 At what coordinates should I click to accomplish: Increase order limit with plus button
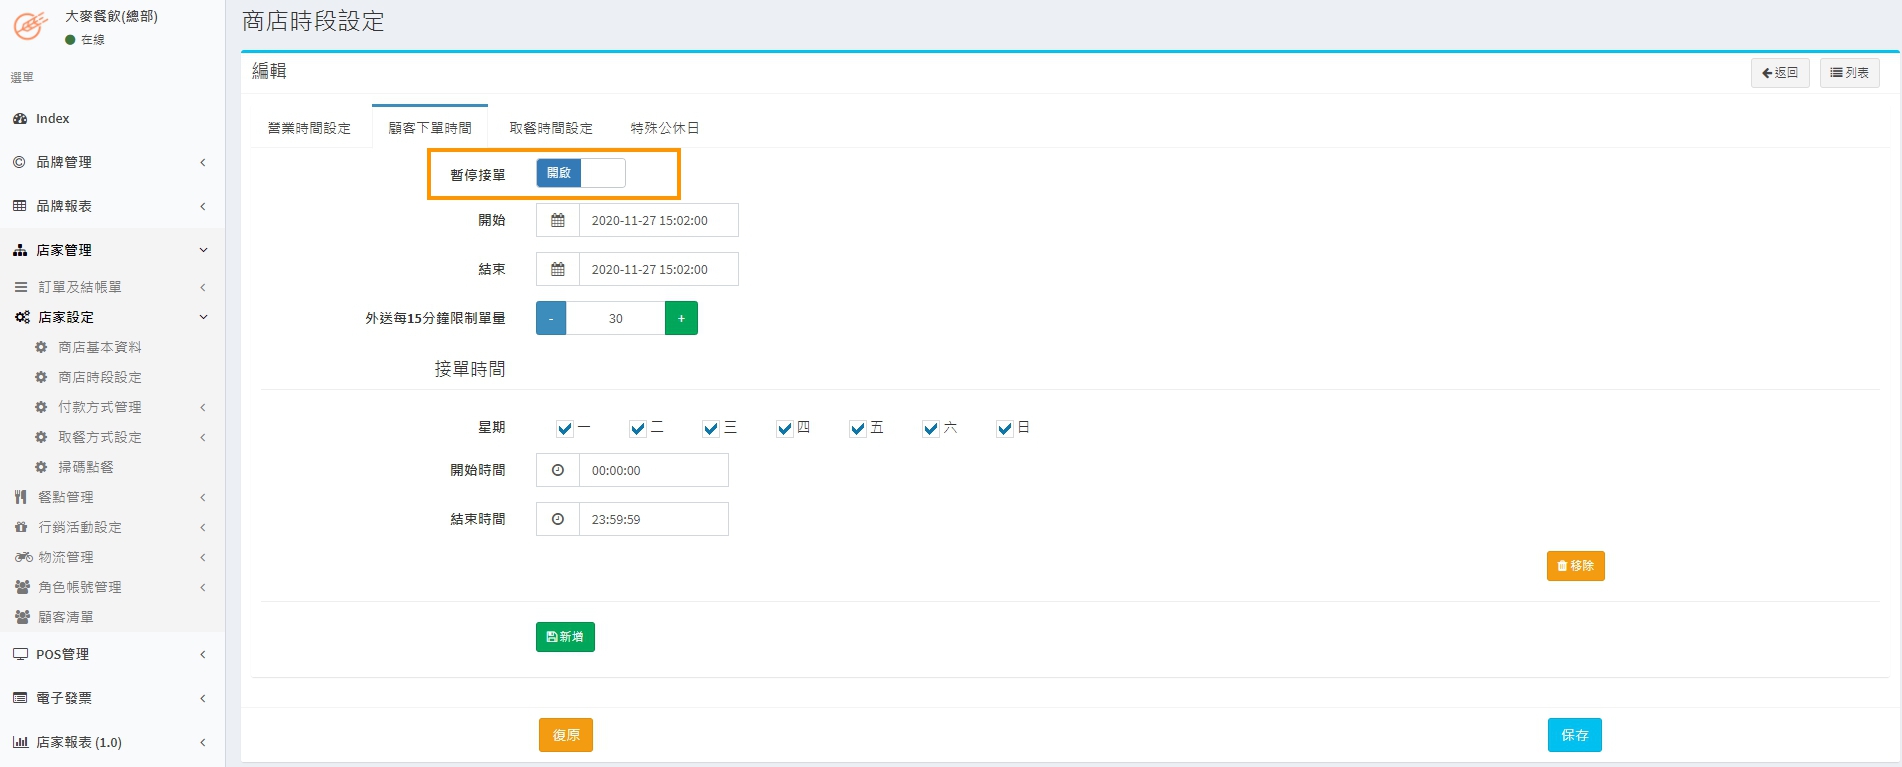pyautogui.click(x=681, y=318)
